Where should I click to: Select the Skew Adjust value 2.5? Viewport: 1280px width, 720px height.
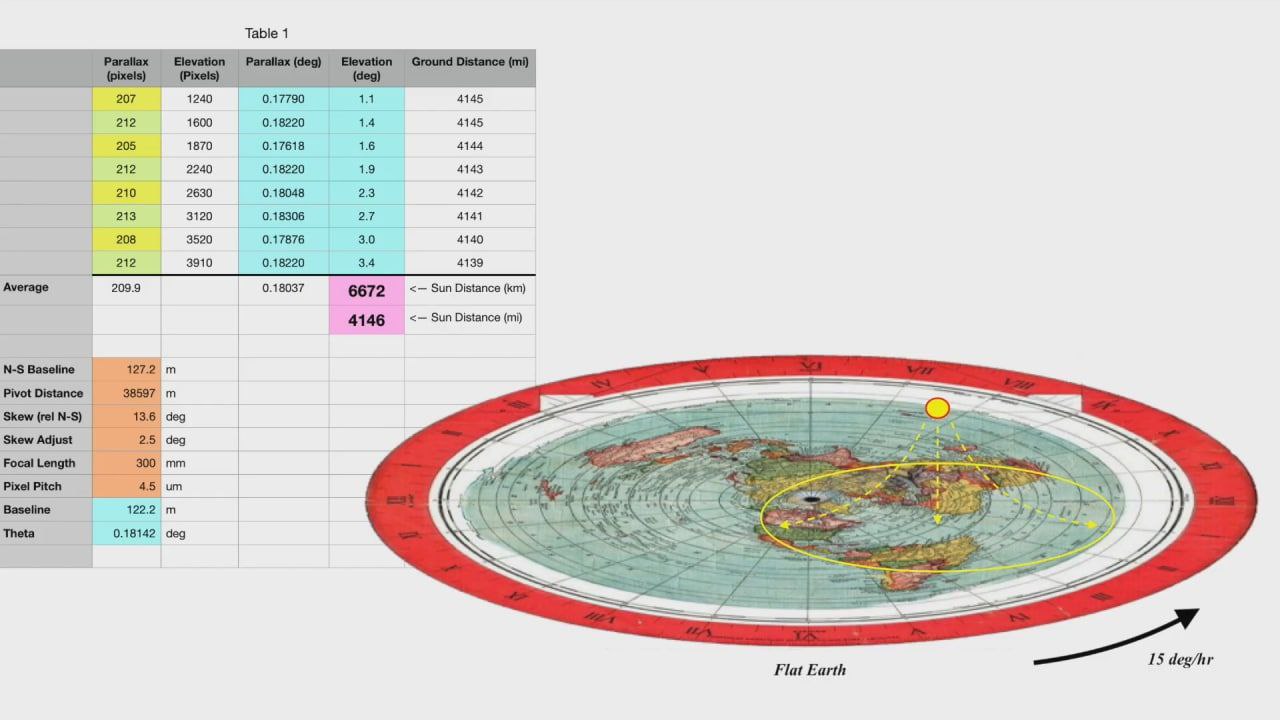click(126, 440)
